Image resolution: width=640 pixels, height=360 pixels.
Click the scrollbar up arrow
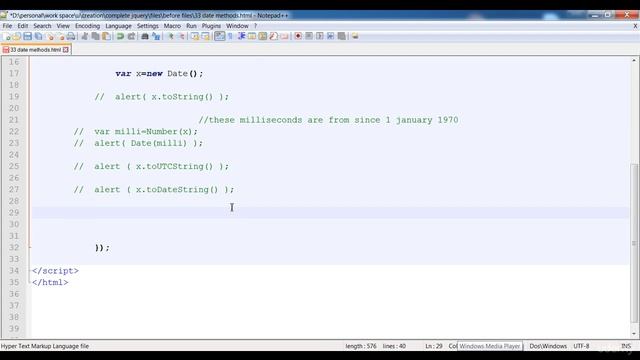click(x=634, y=60)
